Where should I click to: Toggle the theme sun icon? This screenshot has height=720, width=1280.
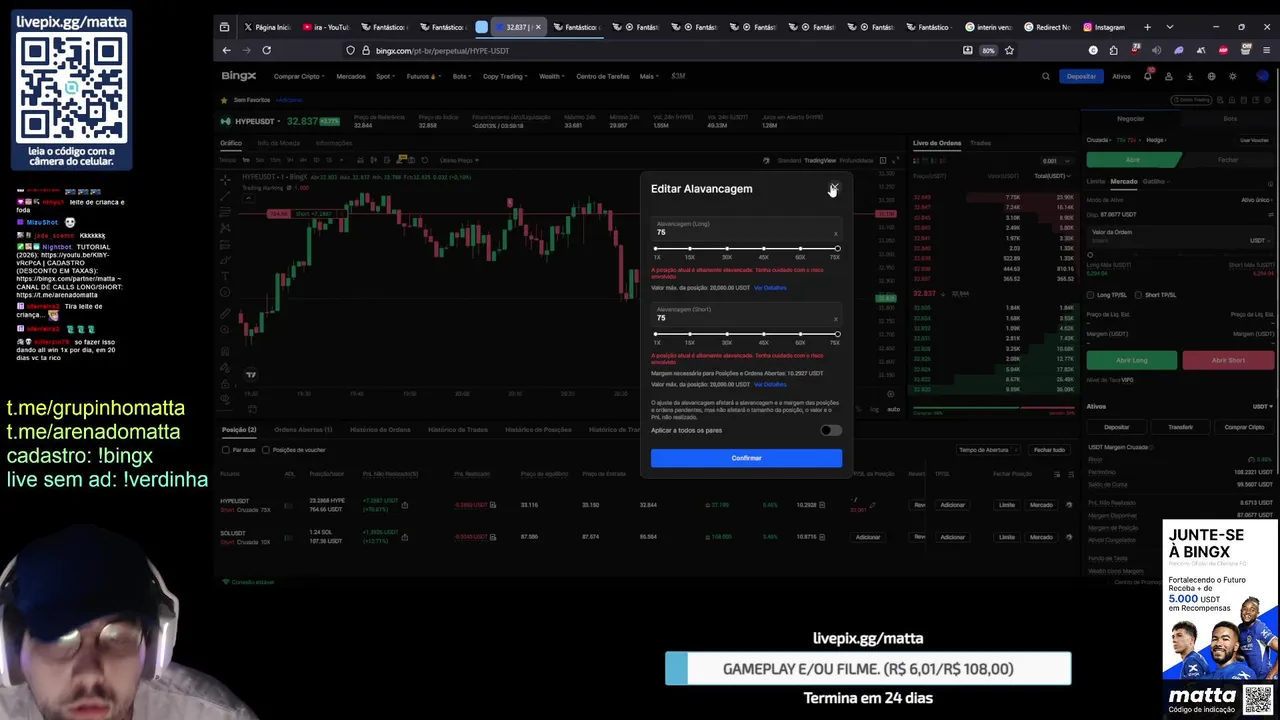(x=1233, y=76)
